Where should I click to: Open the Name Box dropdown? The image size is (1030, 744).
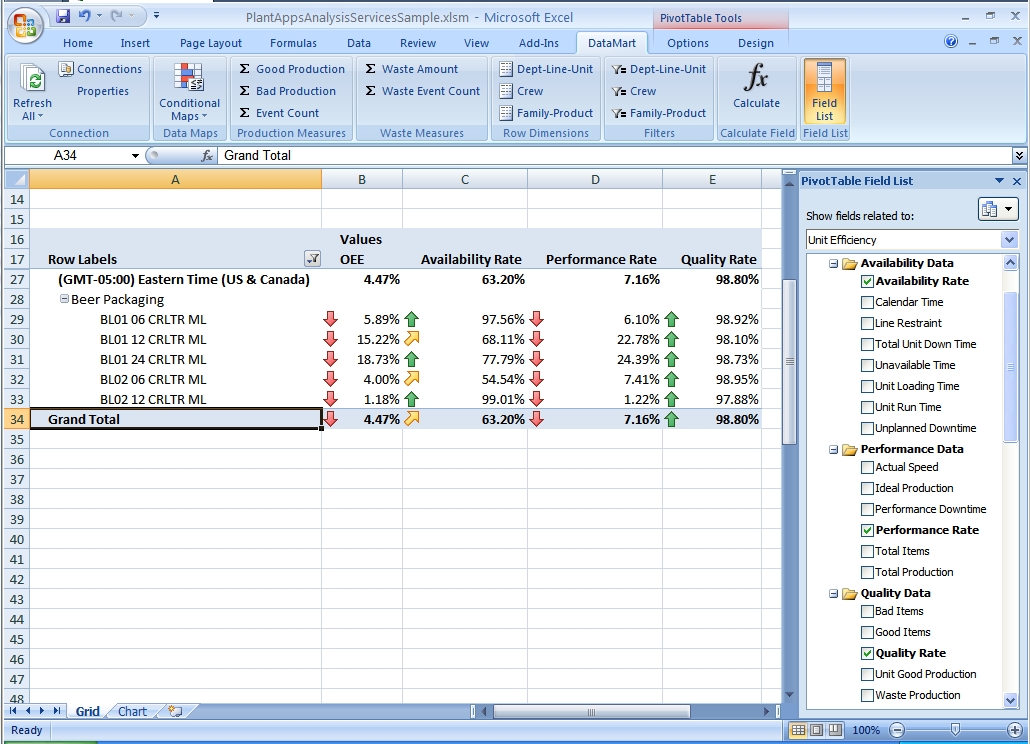pos(135,156)
